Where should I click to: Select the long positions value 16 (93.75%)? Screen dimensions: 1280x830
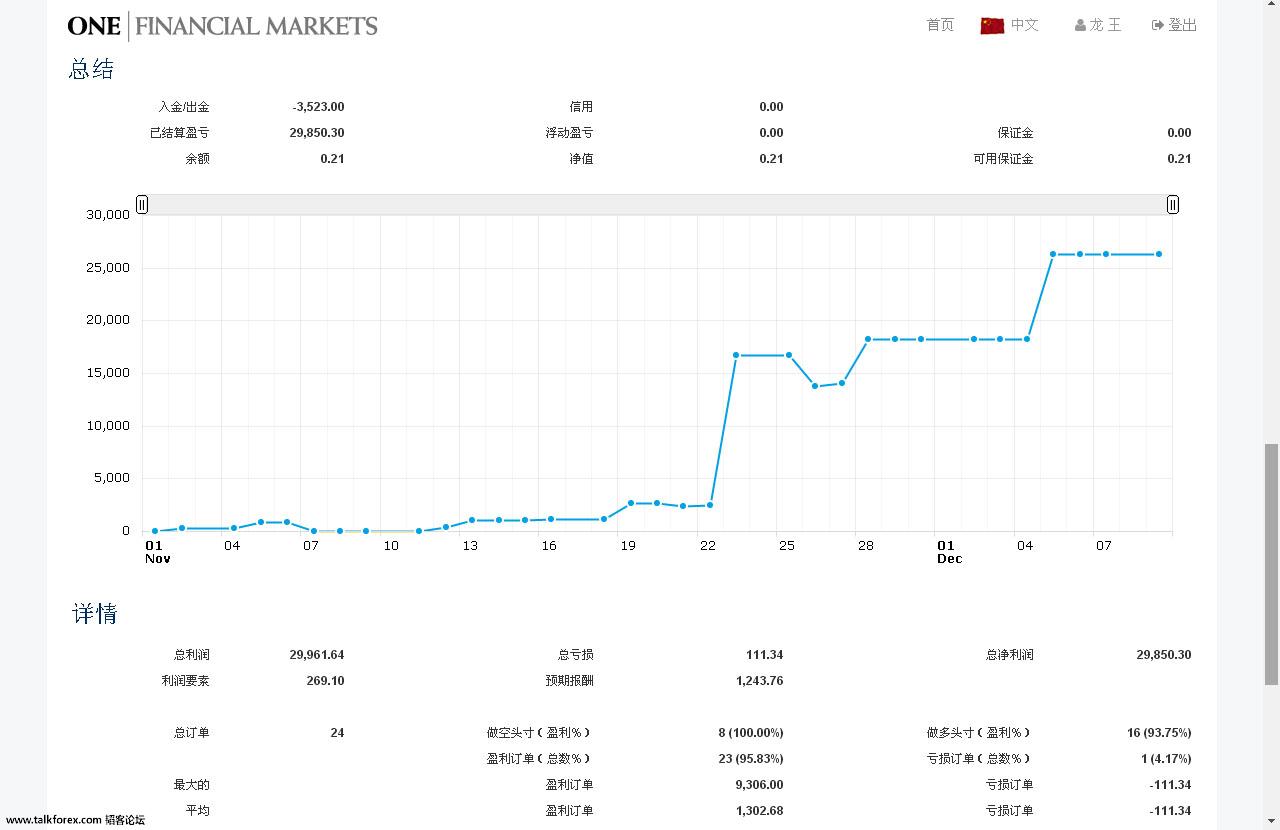point(1159,732)
